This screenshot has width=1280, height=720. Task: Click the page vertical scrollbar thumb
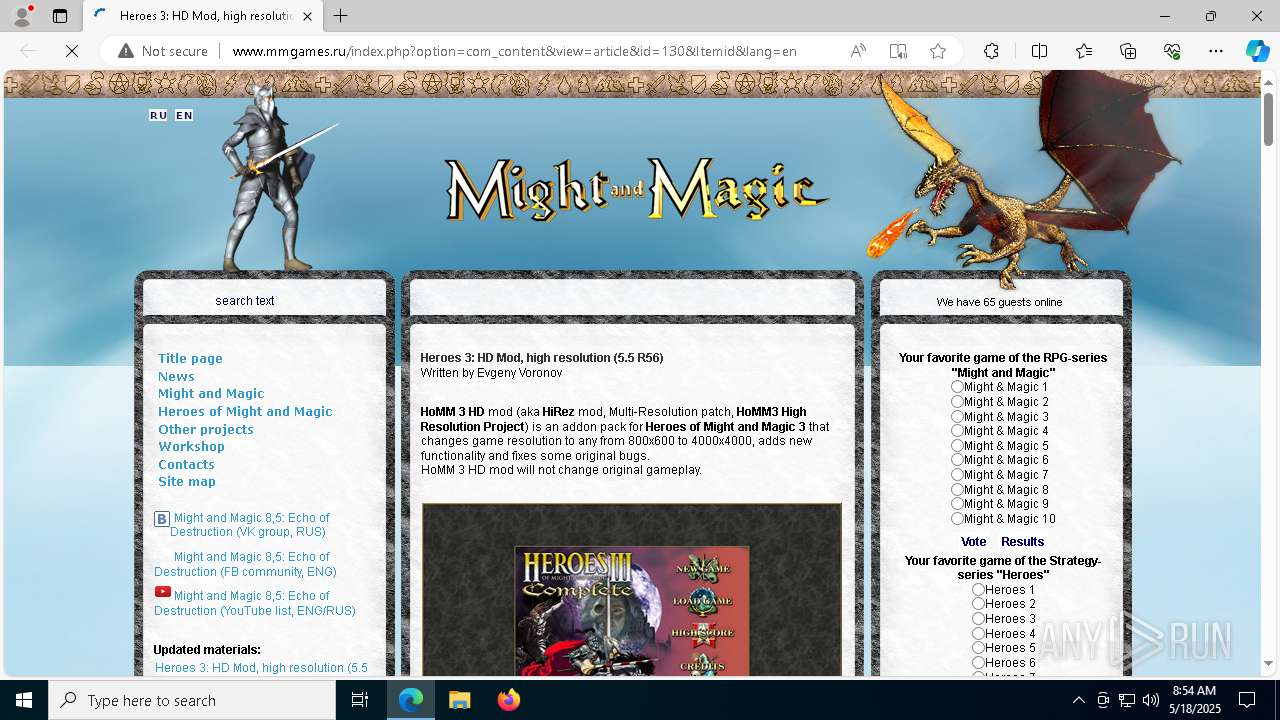coord(1268,120)
